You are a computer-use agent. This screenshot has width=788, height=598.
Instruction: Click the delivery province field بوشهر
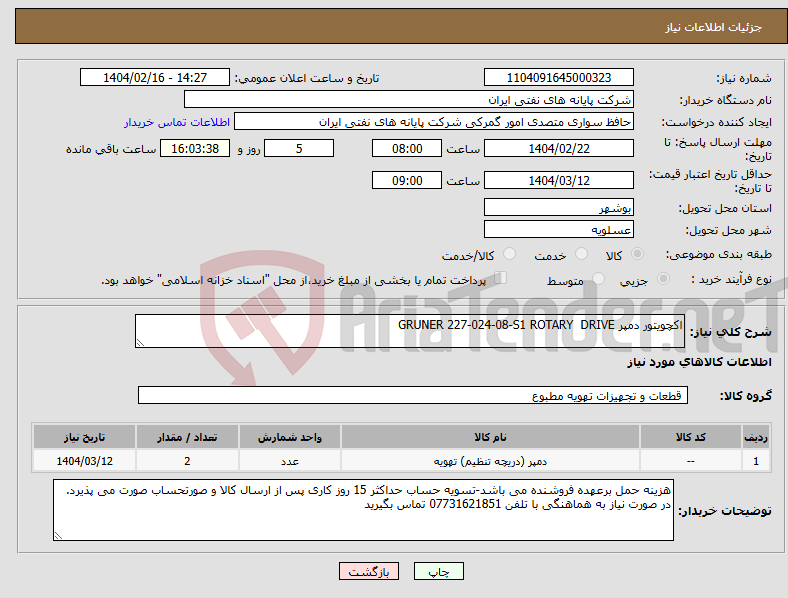(x=558, y=207)
